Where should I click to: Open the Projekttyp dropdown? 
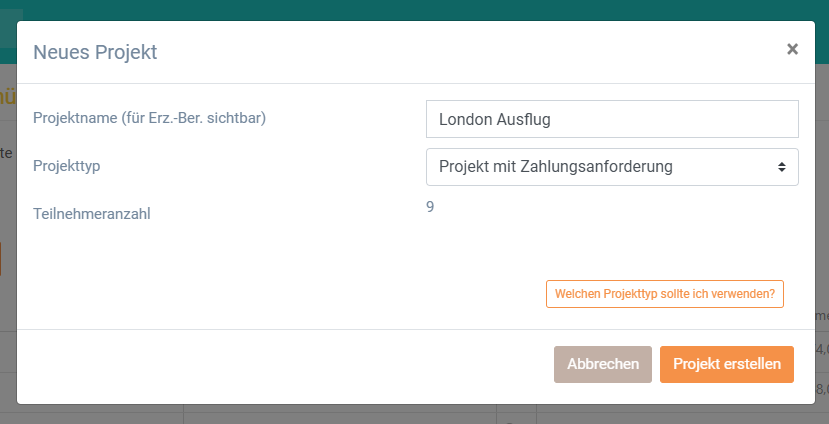[x=612, y=167]
